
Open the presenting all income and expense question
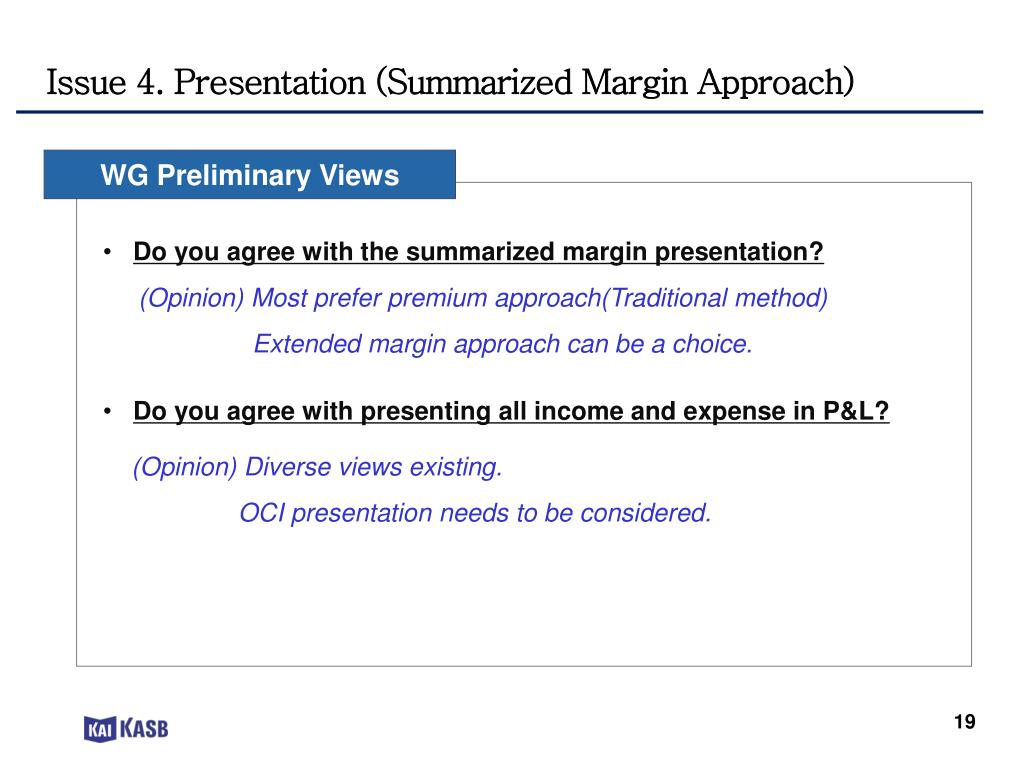511,411
